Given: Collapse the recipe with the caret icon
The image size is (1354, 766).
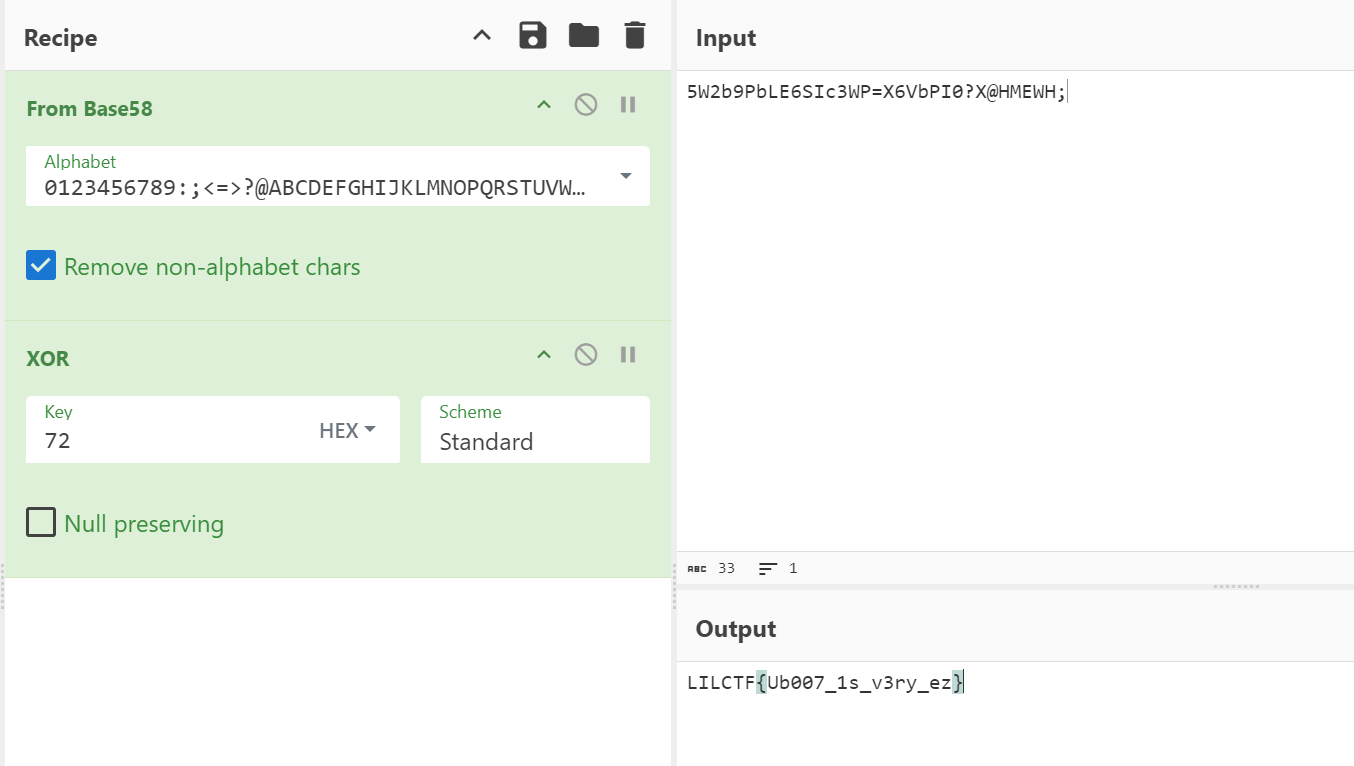Looking at the screenshot, I should point(482,36).
